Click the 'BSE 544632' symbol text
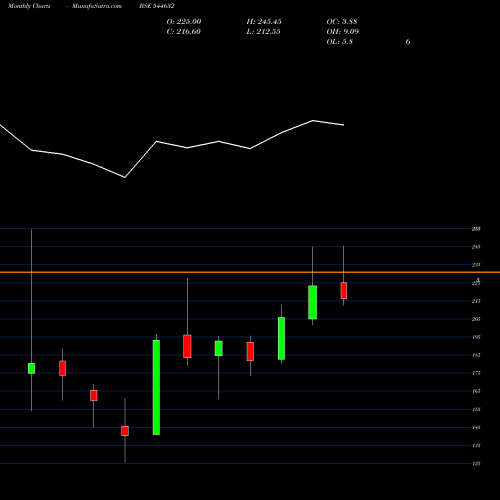The height and width of the screenshot is (500, 500). coord(157,6)
